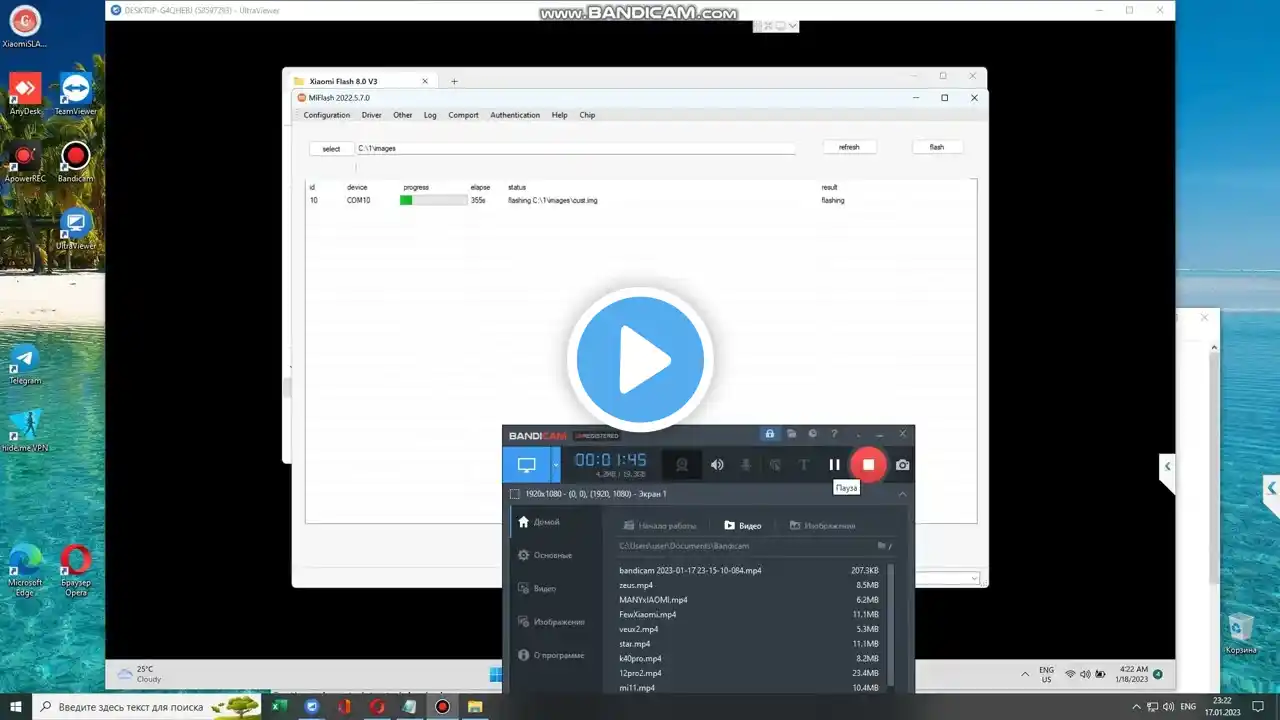
Task: Switch to the Изображения tab in Bandicam home
Action: point(822,525)
